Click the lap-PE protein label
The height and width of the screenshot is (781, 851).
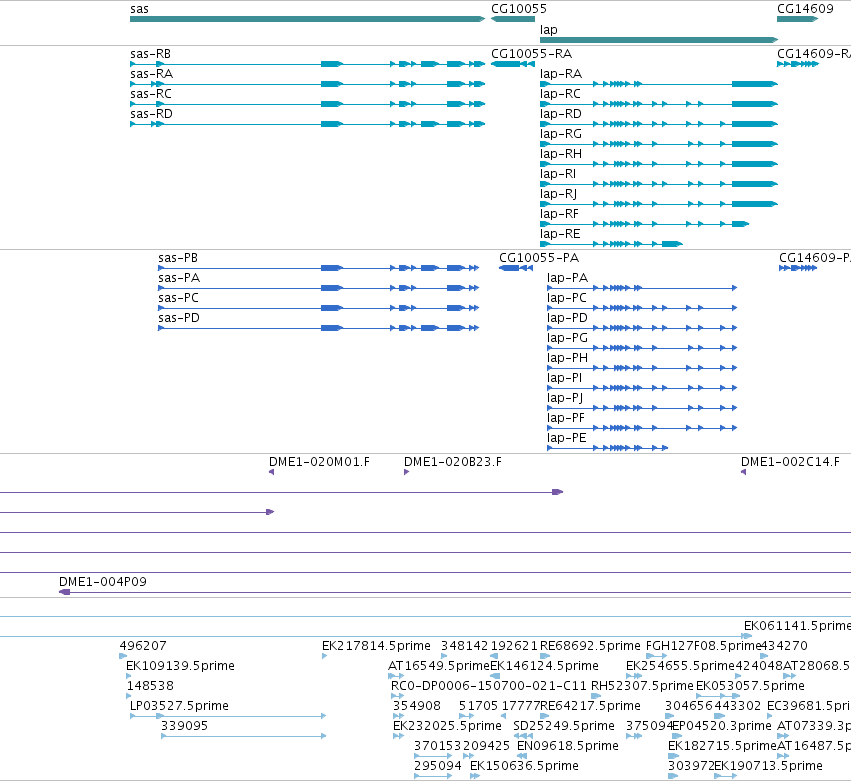click(x=567, y=439)
